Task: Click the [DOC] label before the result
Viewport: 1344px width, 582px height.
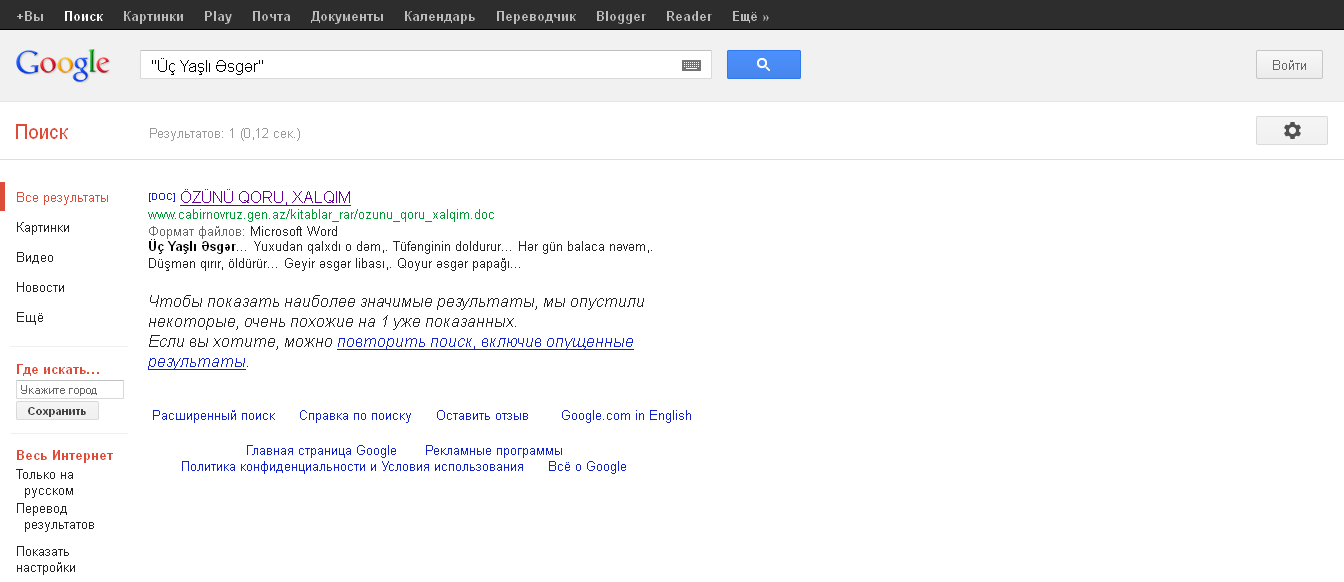Action: point(162,196)
